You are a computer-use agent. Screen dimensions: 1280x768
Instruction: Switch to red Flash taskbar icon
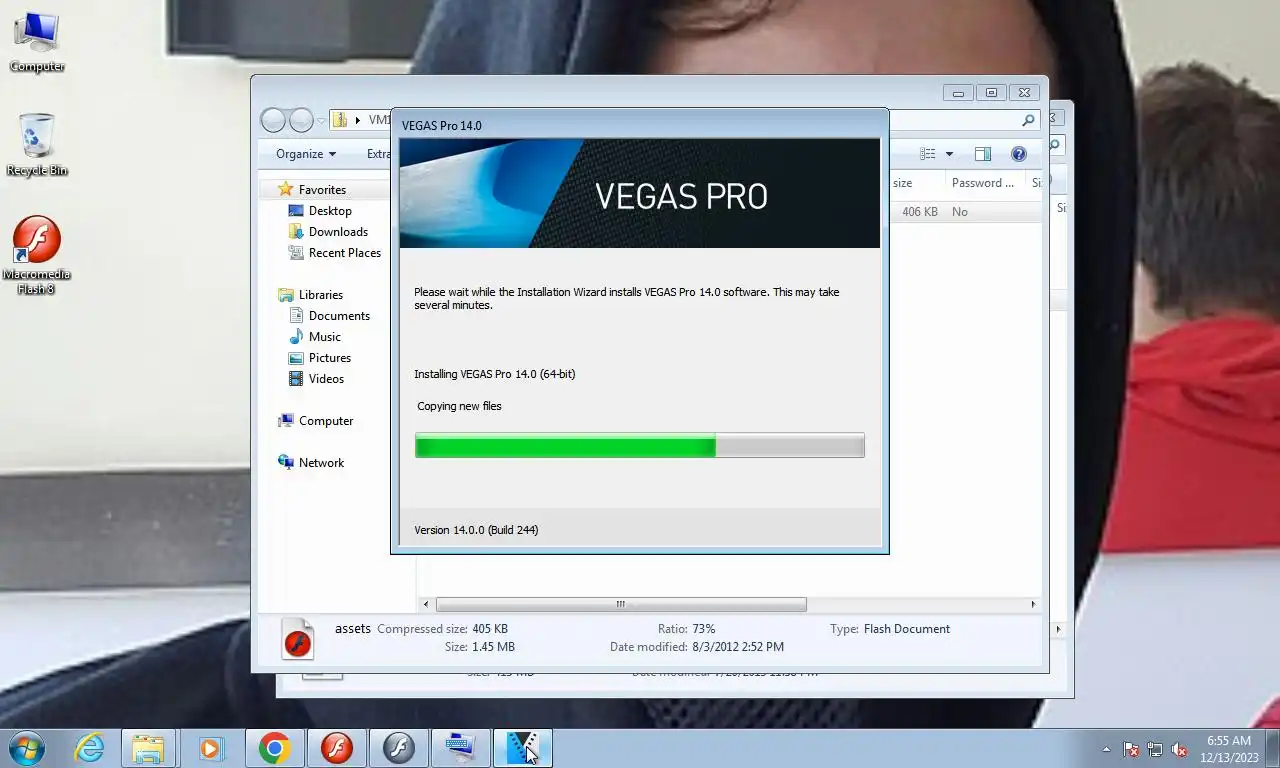point(337,748)
